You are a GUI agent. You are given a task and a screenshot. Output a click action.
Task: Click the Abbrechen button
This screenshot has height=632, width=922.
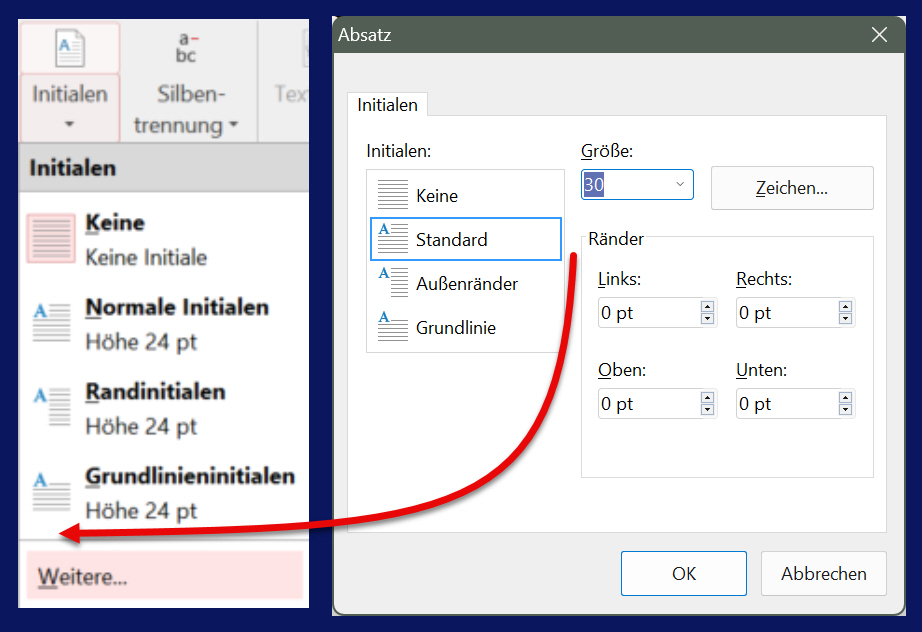point(823,574)
